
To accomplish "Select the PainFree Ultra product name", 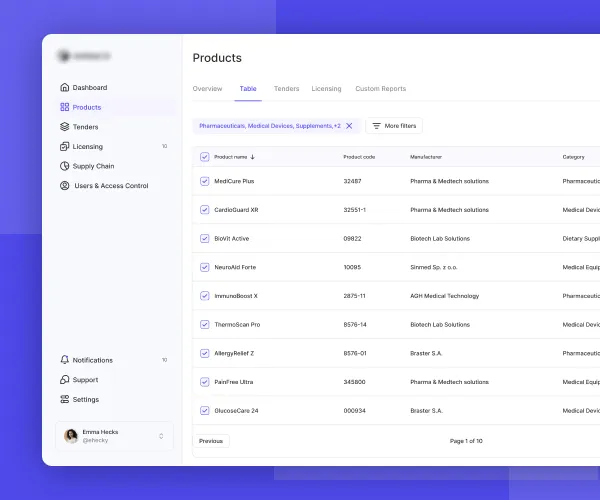I will pos(234,382).
